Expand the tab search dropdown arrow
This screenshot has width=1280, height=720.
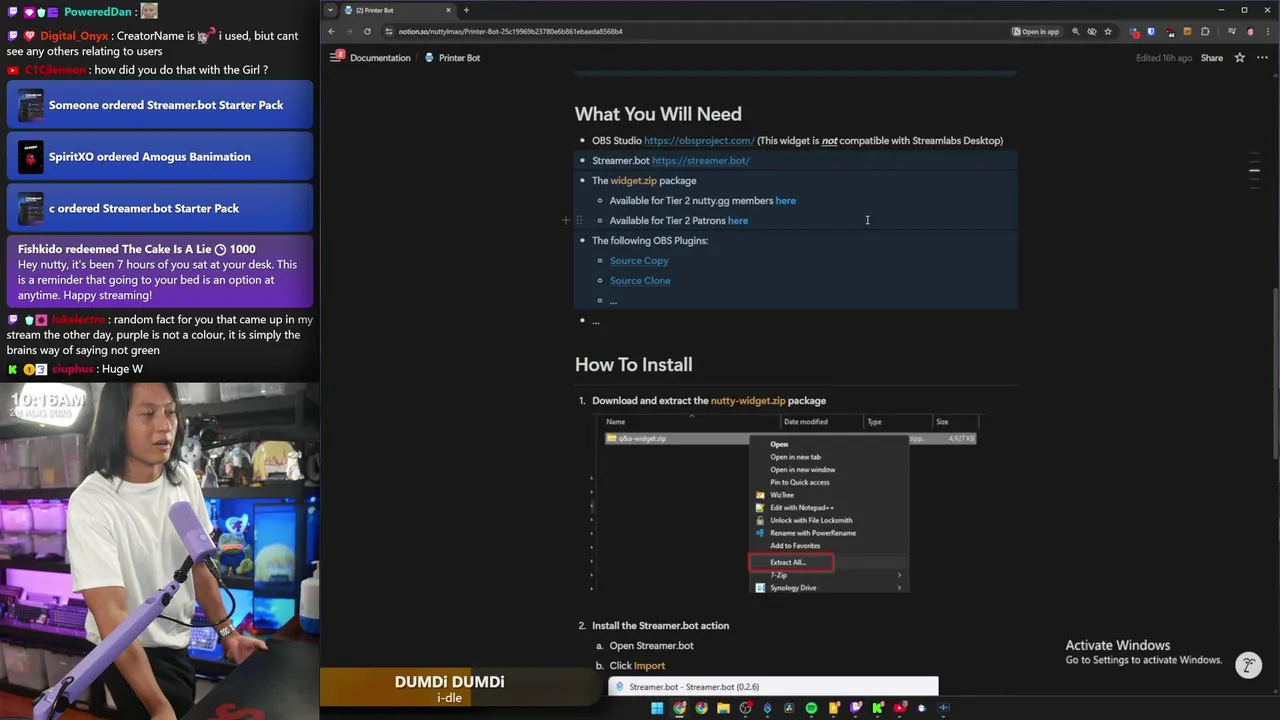(330, 10)
